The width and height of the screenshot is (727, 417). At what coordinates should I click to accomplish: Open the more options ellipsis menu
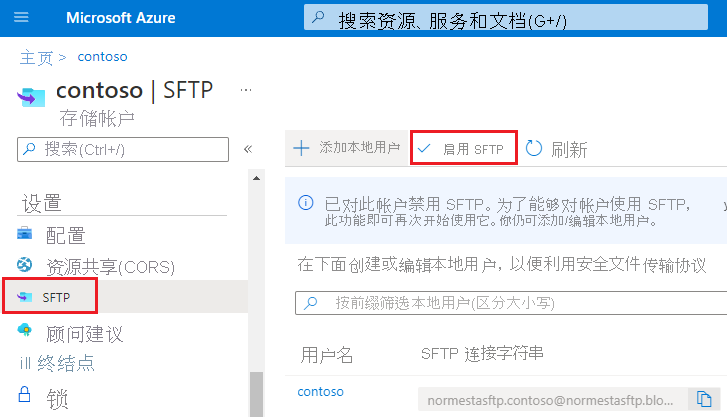coord(246,90)
